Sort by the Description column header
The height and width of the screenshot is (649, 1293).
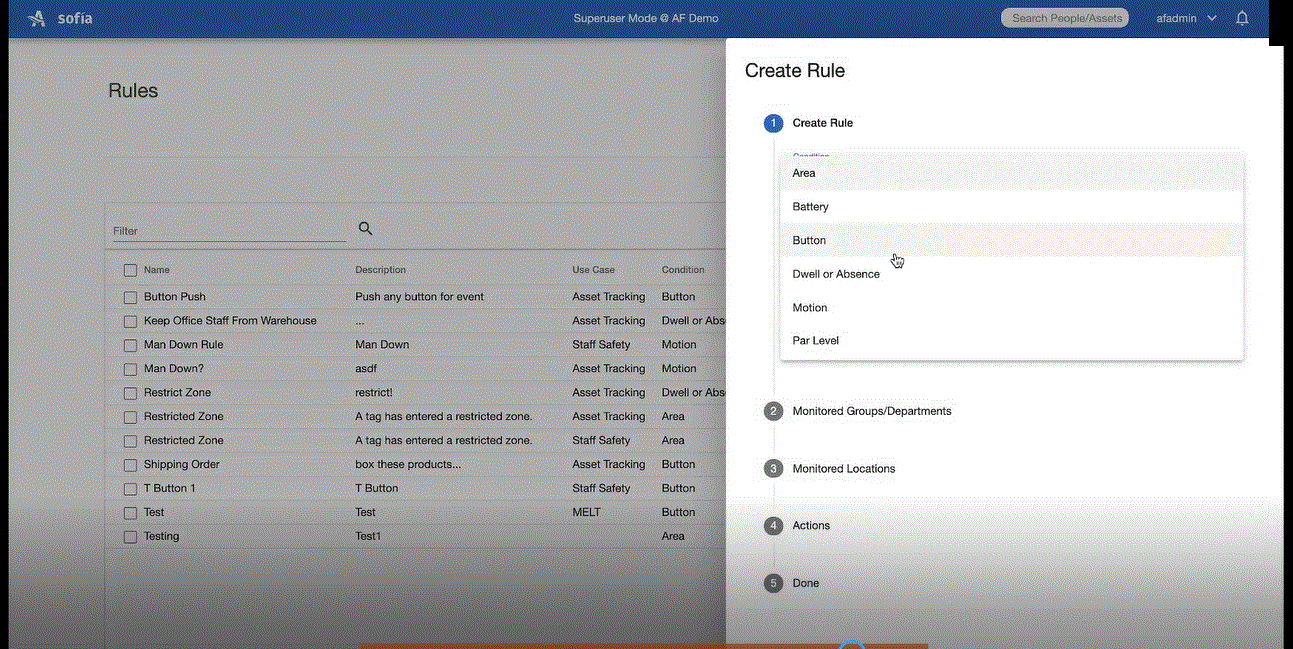(x=380, y=270)
